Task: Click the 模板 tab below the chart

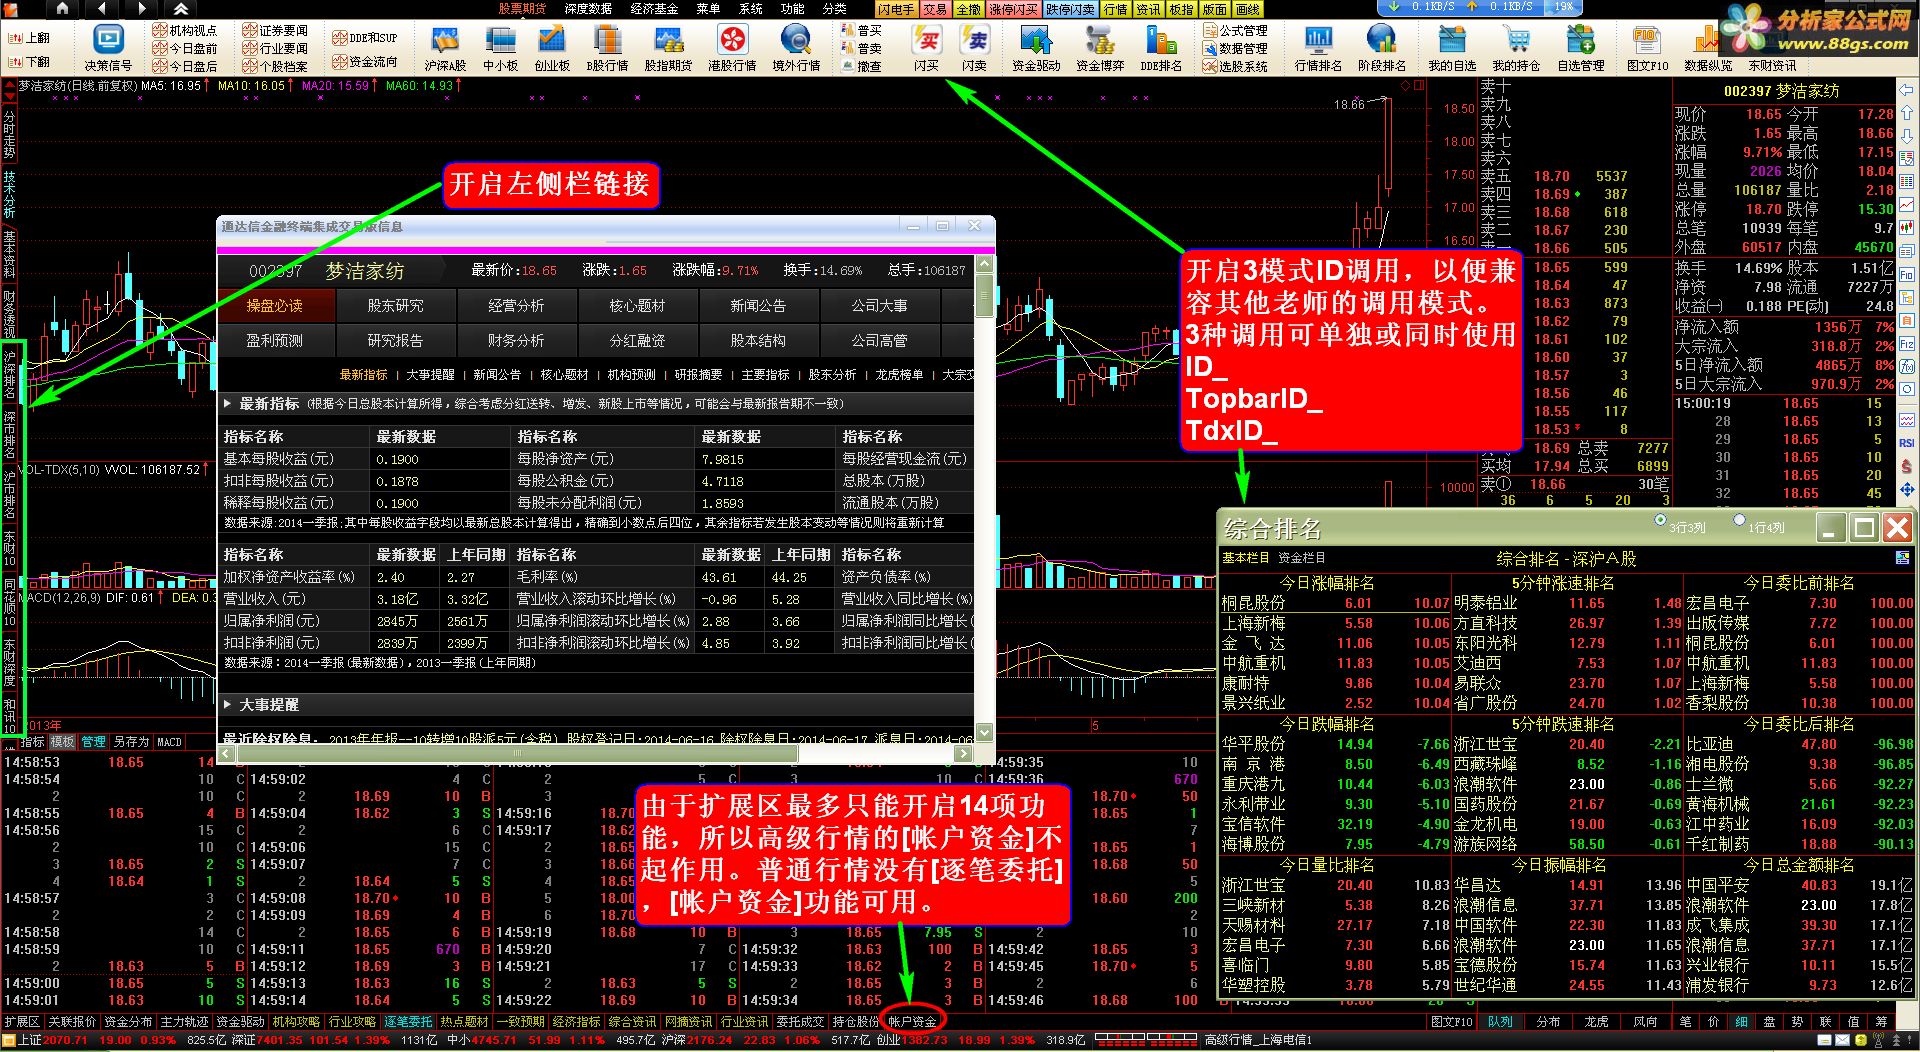Action: click(63, 742)
